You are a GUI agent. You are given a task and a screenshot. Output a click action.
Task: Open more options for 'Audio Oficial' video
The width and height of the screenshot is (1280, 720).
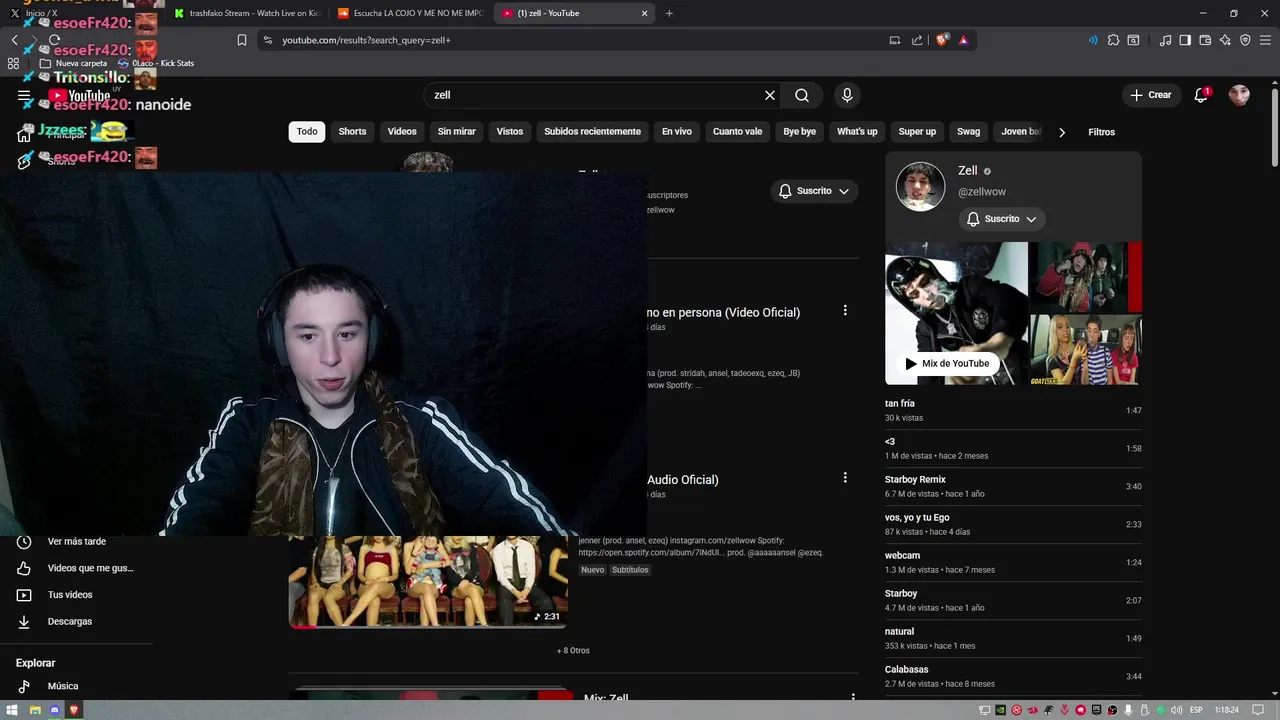[x=845, y=478]
